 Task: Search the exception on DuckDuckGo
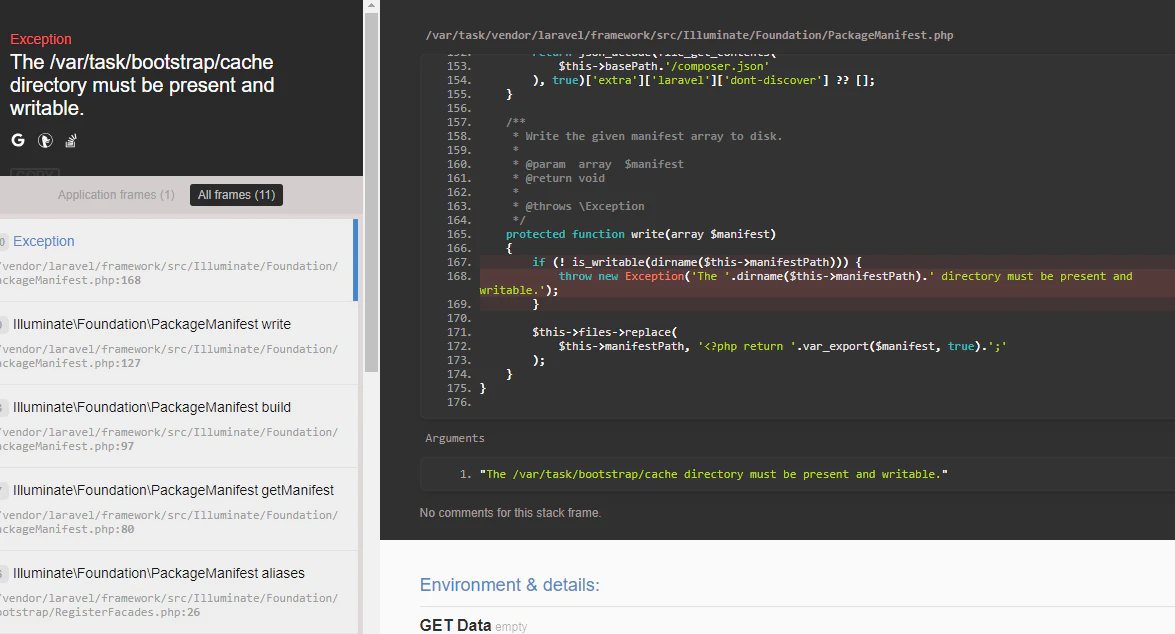pyautogui.click(x=45, y=140)
